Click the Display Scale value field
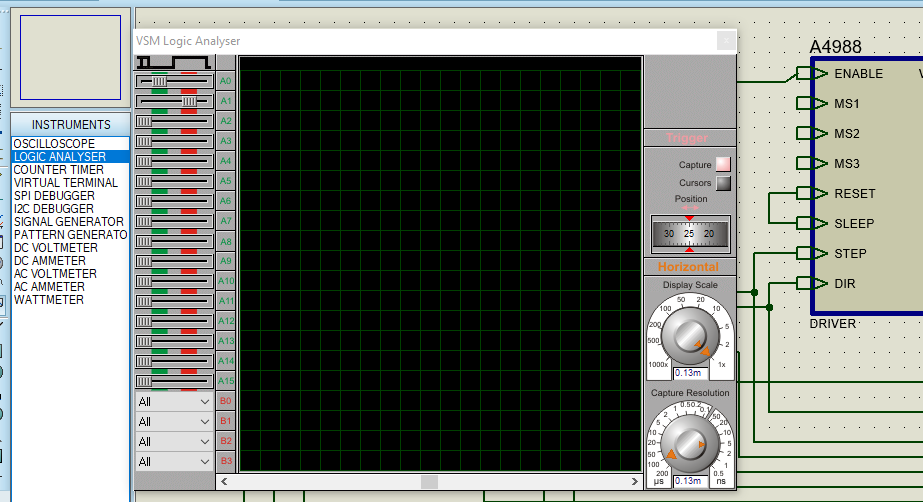Viewport: 923px width, 502px height. 690,373
